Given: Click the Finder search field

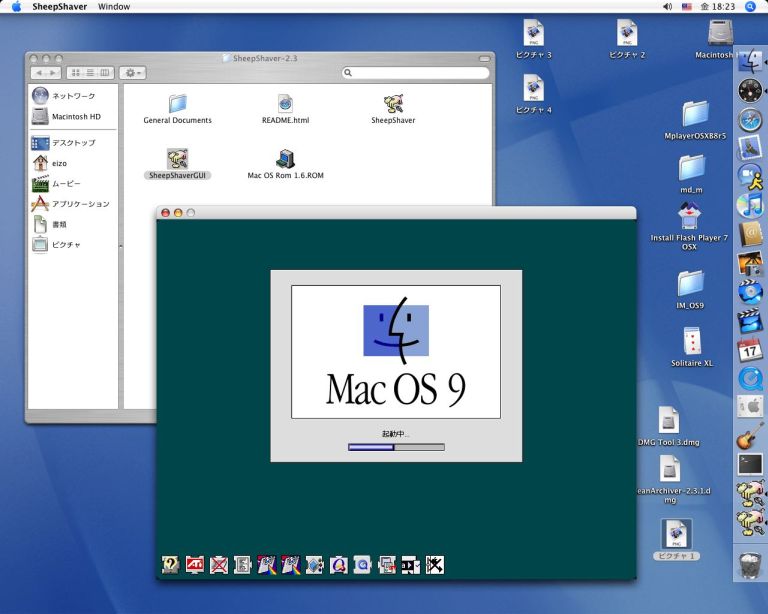Looking at the screenshot, I should [x=415, y=73].
